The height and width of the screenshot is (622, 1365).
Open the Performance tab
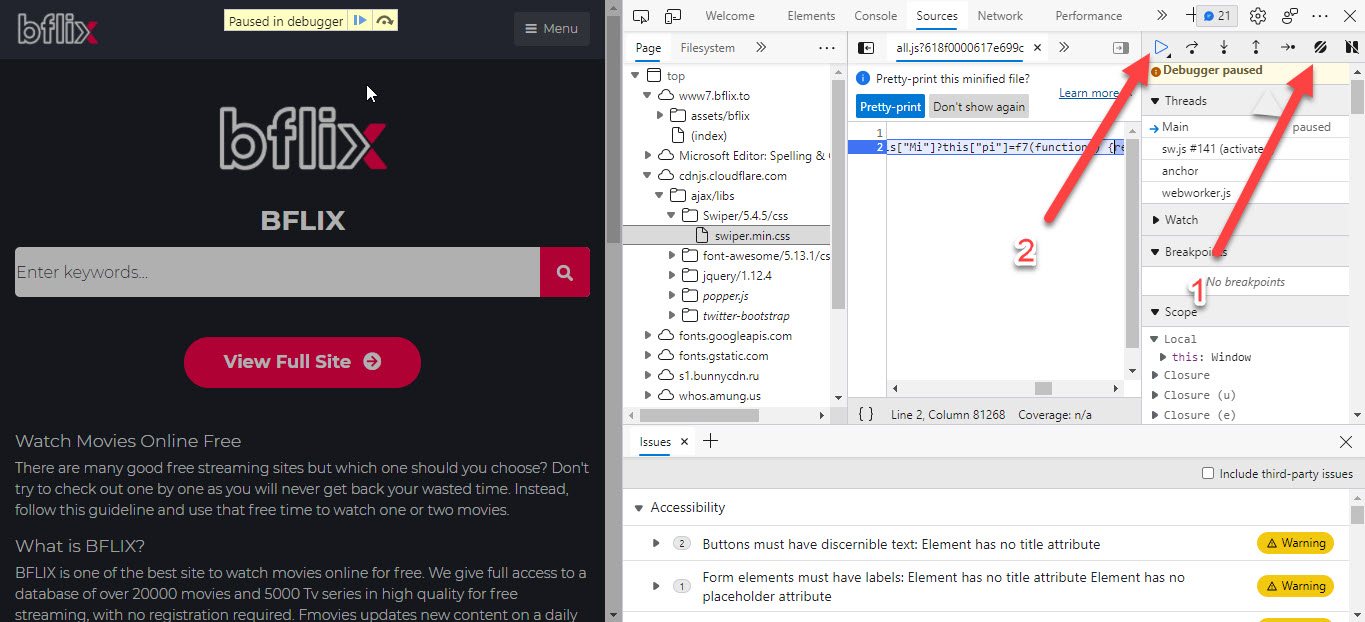1088,16
